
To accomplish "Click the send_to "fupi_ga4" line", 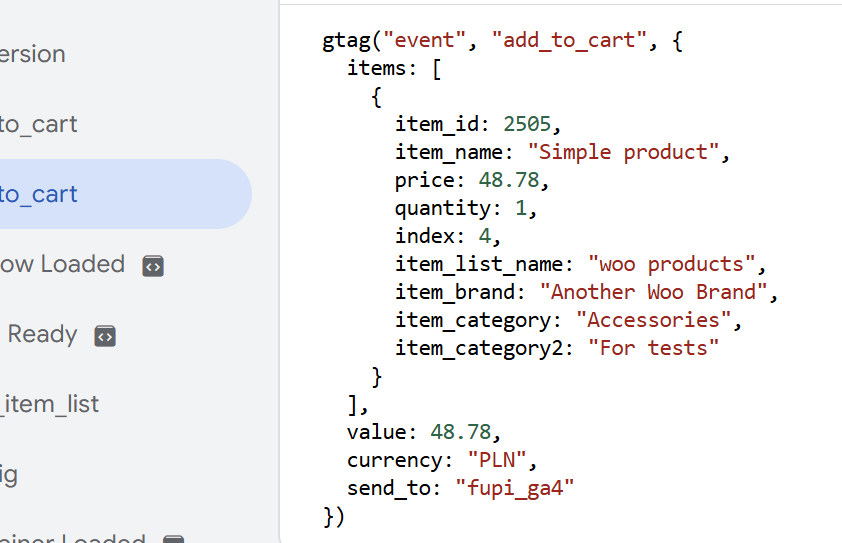I will [460, 488].
